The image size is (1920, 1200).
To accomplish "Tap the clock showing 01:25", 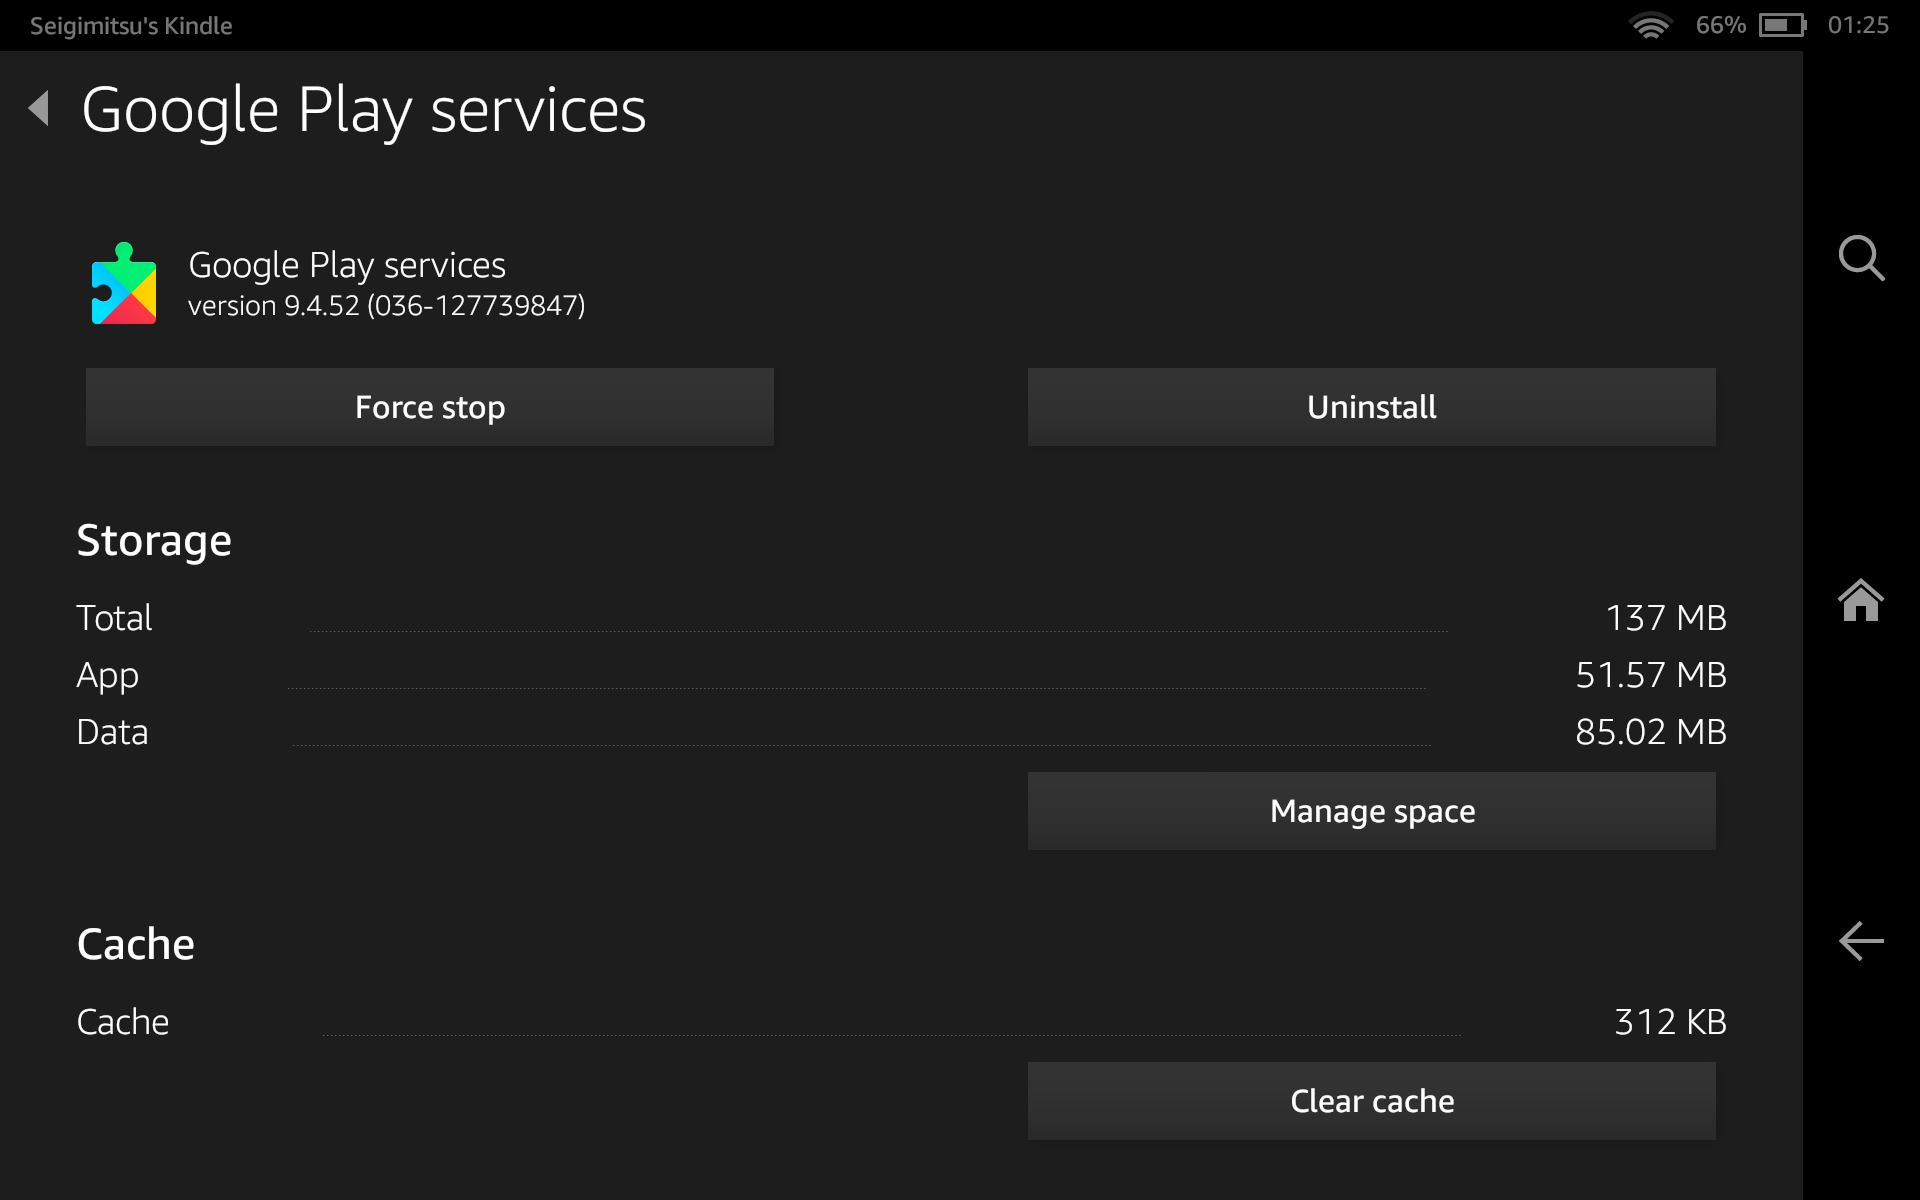I will click(x=1857, y=25).
